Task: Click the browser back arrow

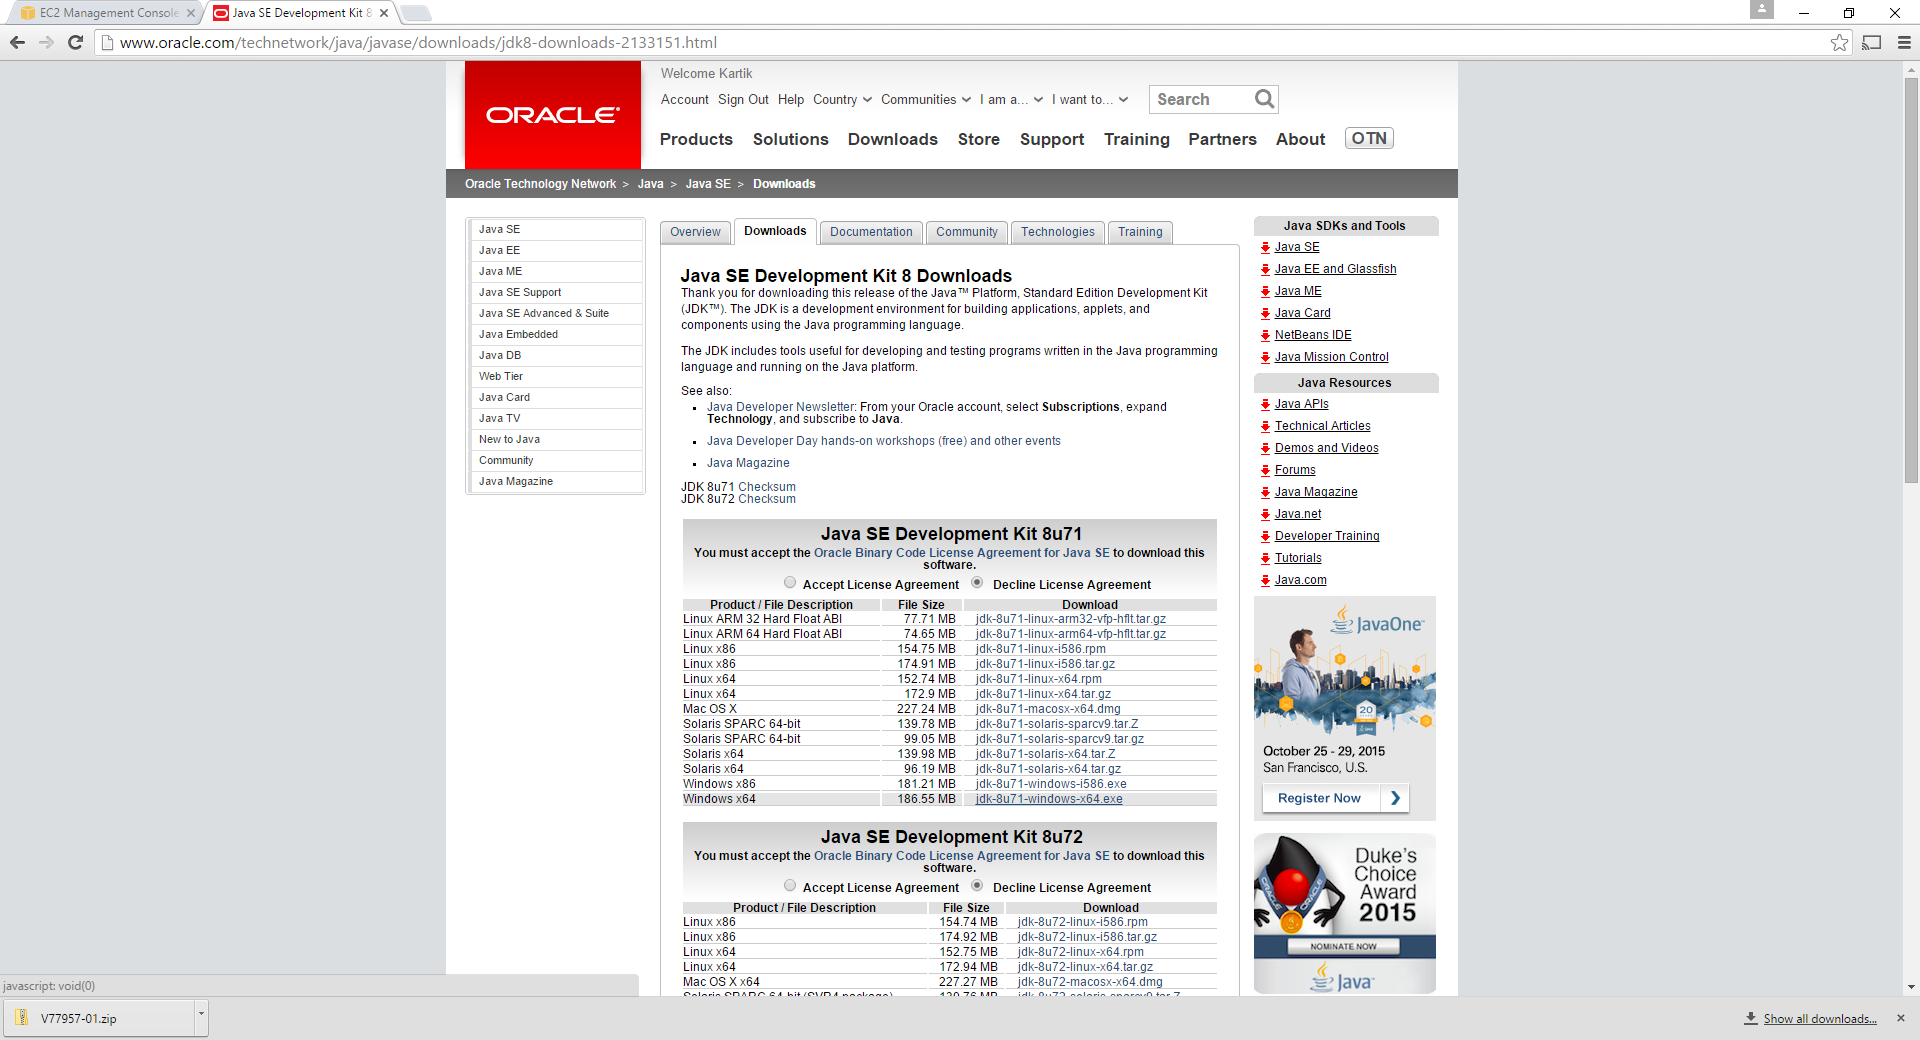Action: [x=17, y=42]
